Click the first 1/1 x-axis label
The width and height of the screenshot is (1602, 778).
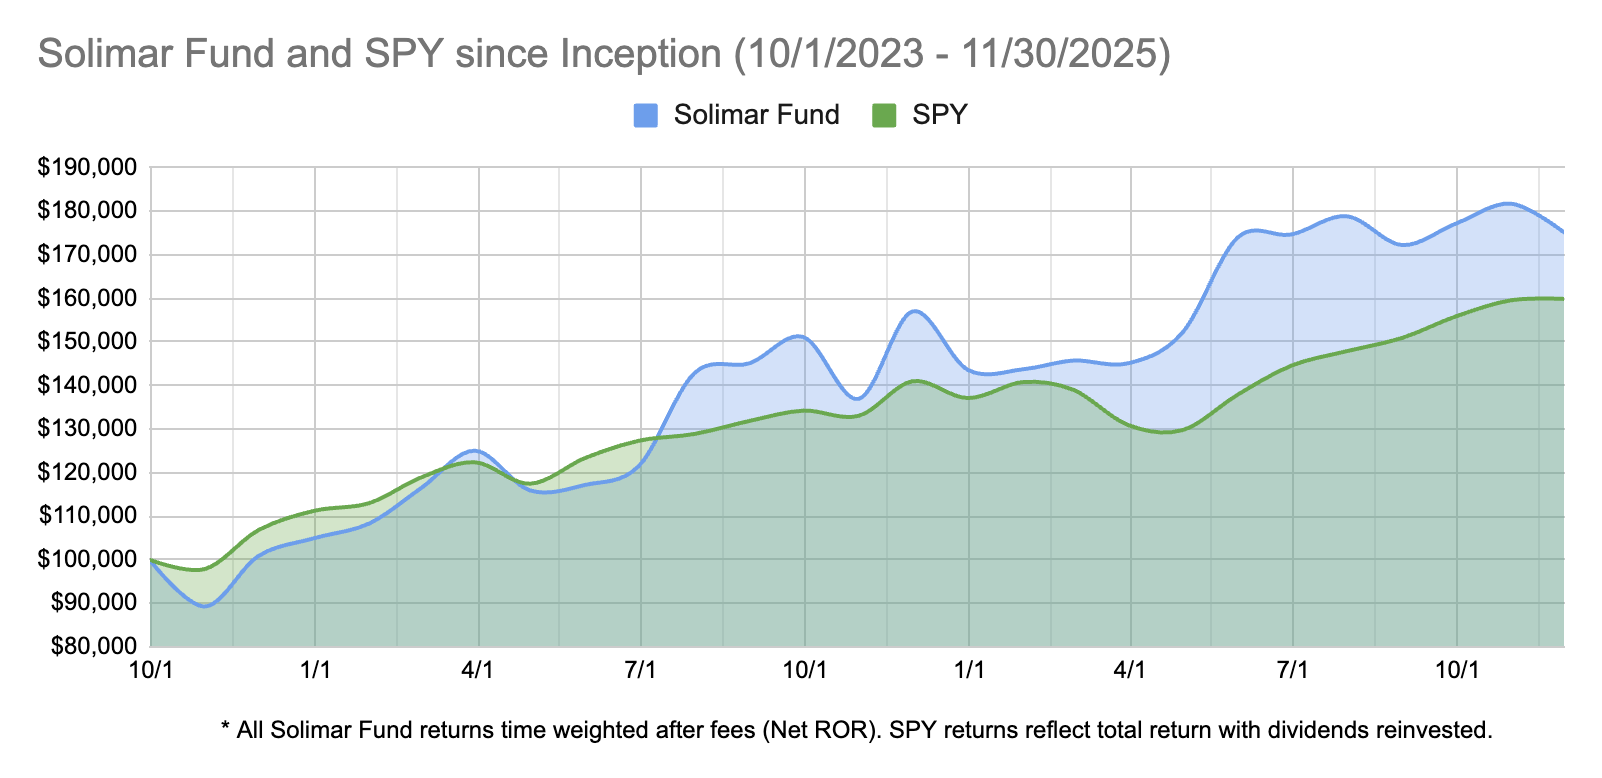315,670
